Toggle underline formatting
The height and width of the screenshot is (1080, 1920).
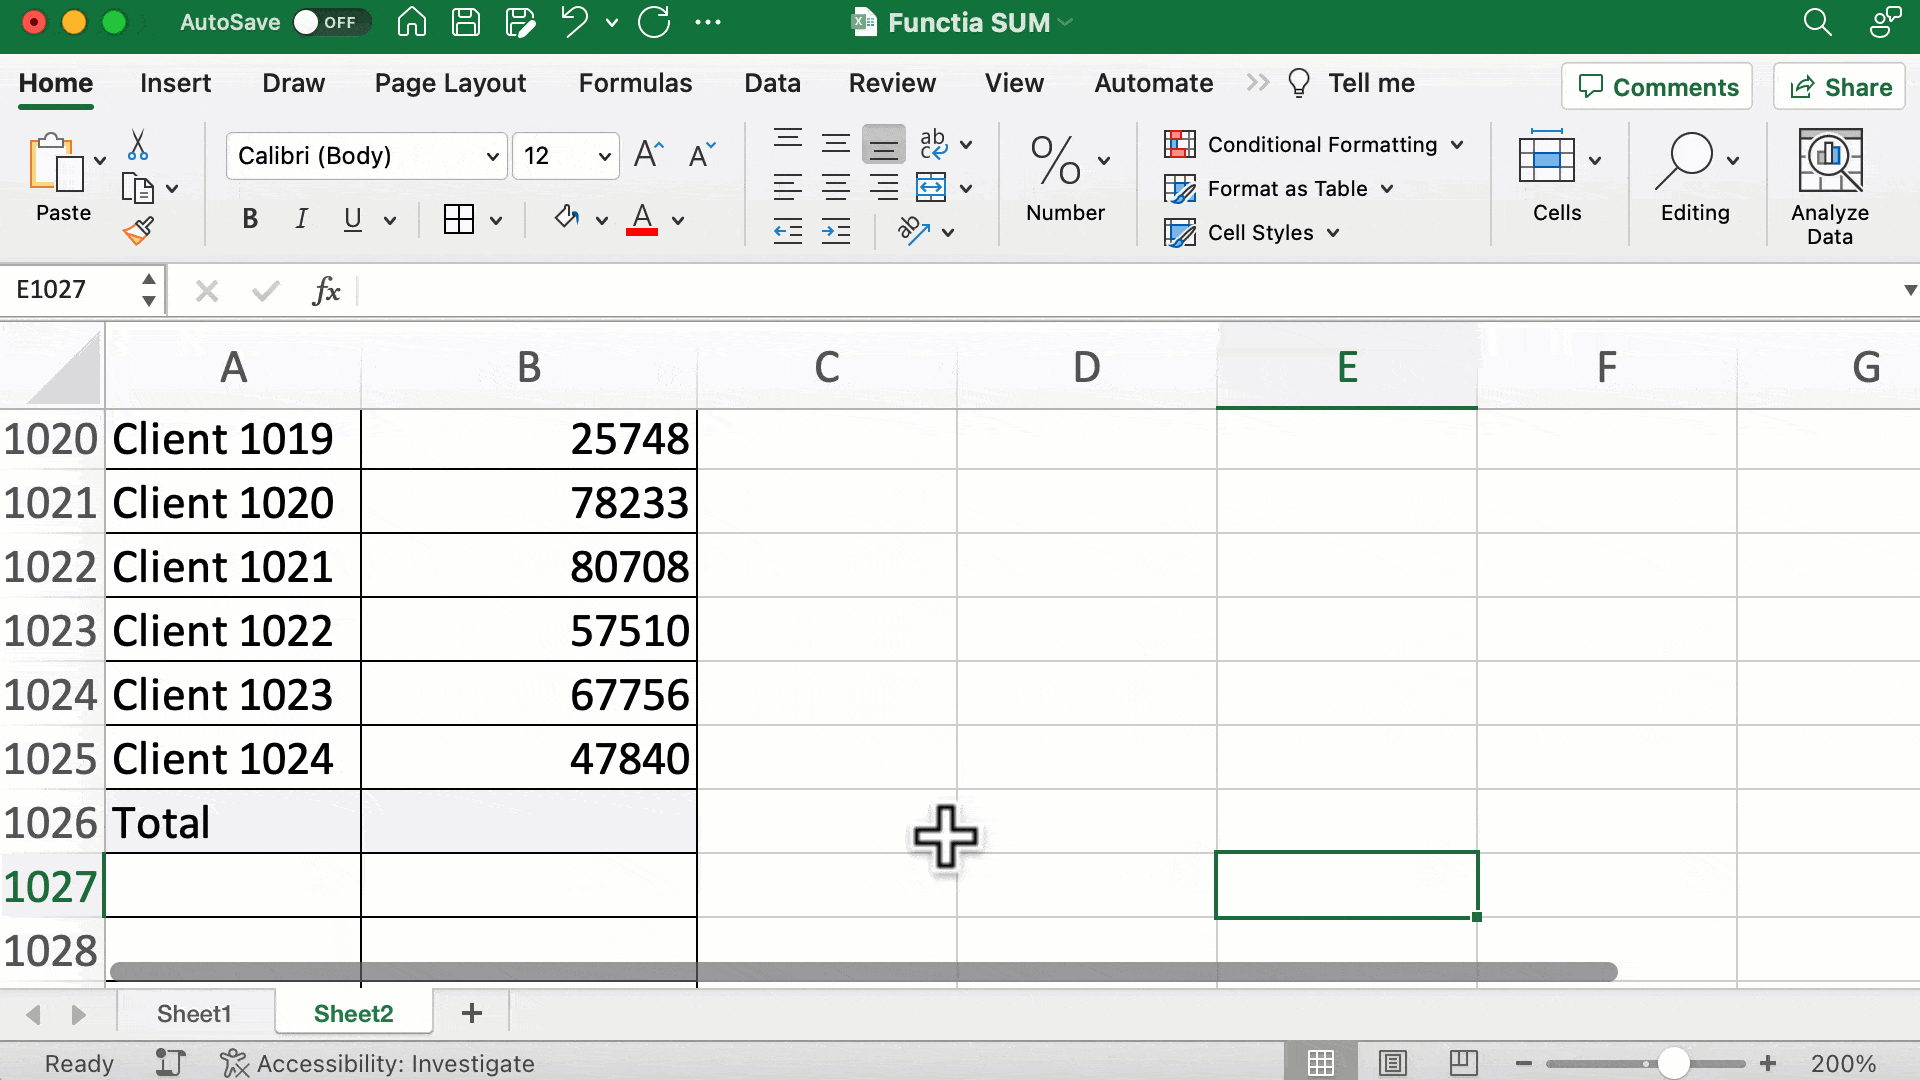[352, 219]
